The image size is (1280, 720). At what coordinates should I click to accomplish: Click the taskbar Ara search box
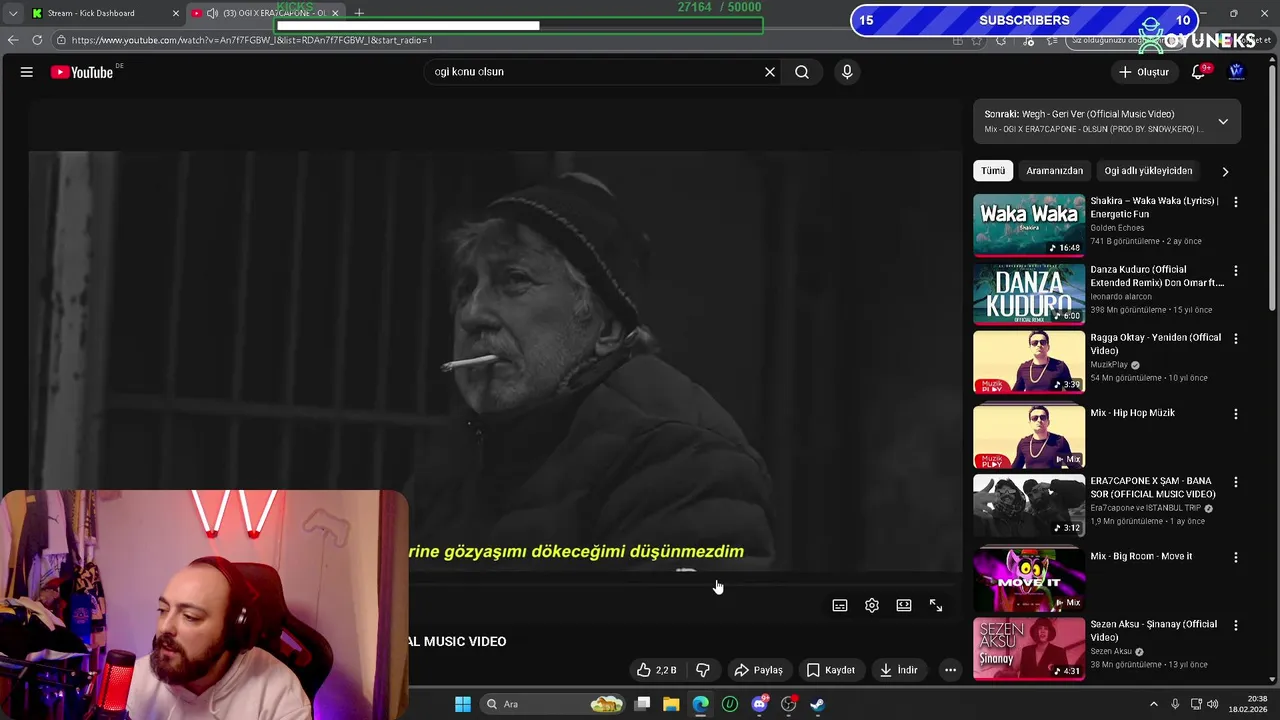pyautogui.click(x=550, y=704)
